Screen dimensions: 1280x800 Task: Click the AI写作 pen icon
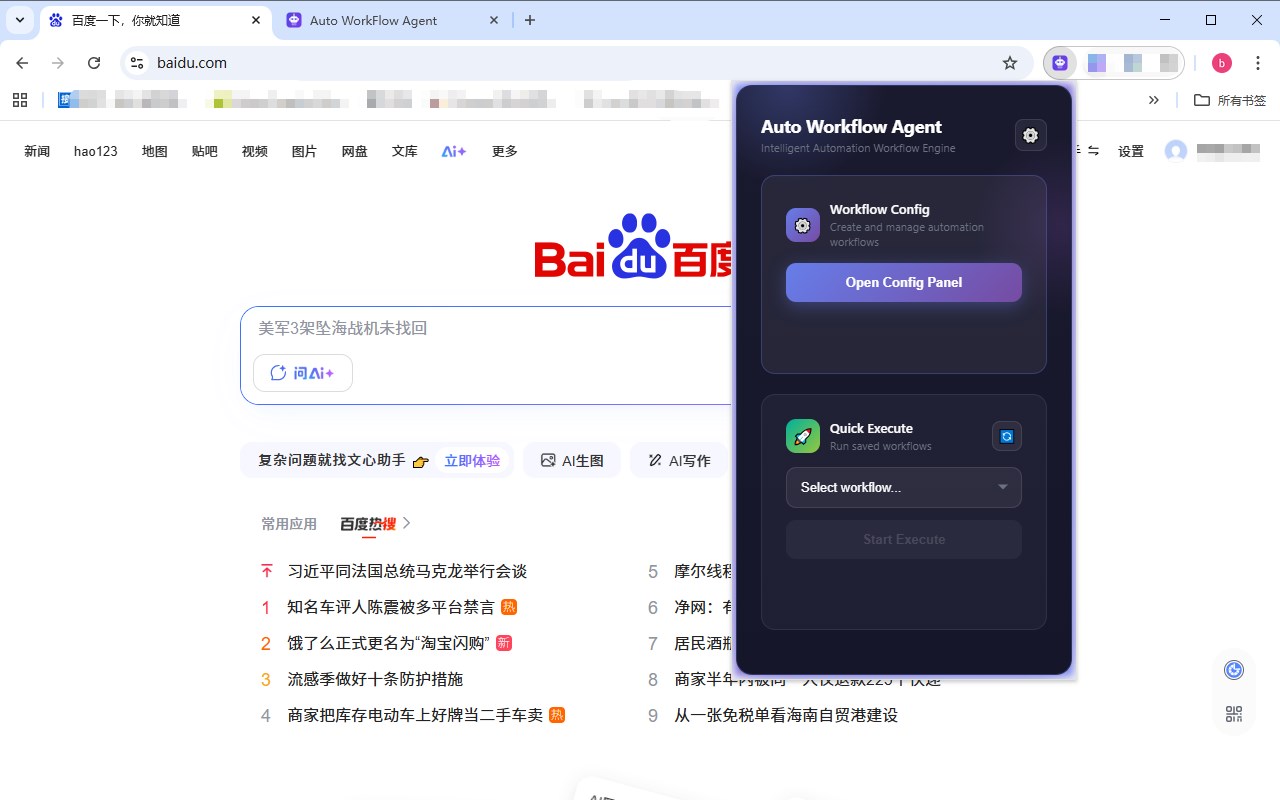click(656, 460)
